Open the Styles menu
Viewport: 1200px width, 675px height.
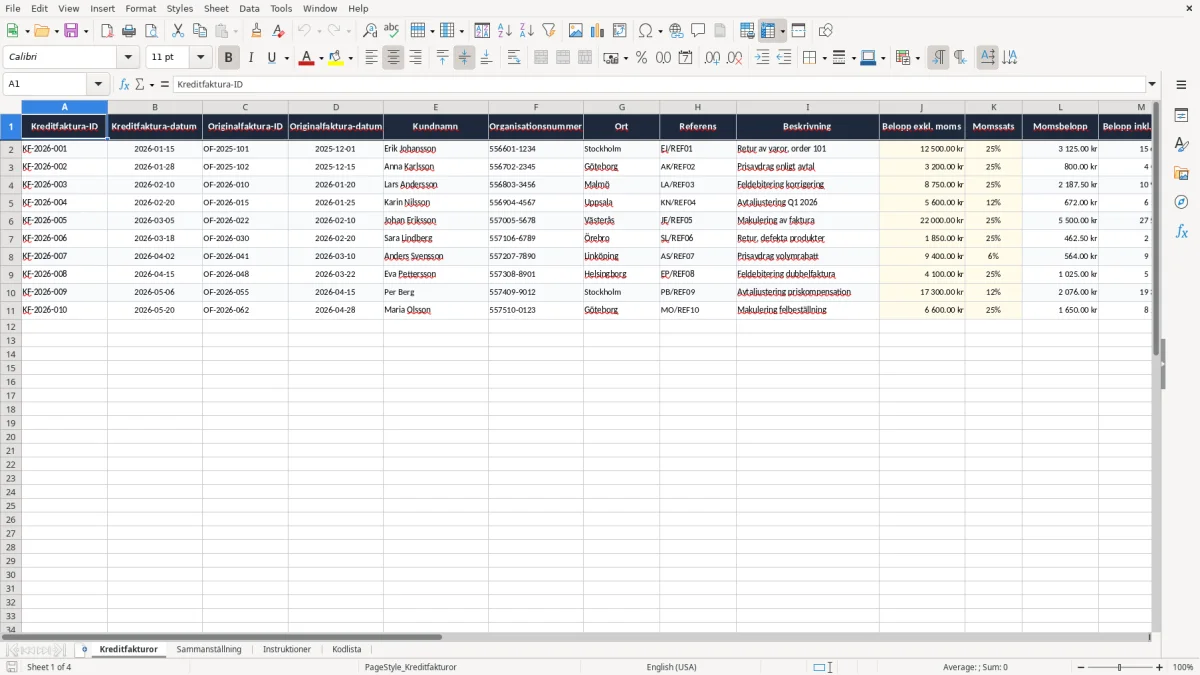tap(180, 8)
